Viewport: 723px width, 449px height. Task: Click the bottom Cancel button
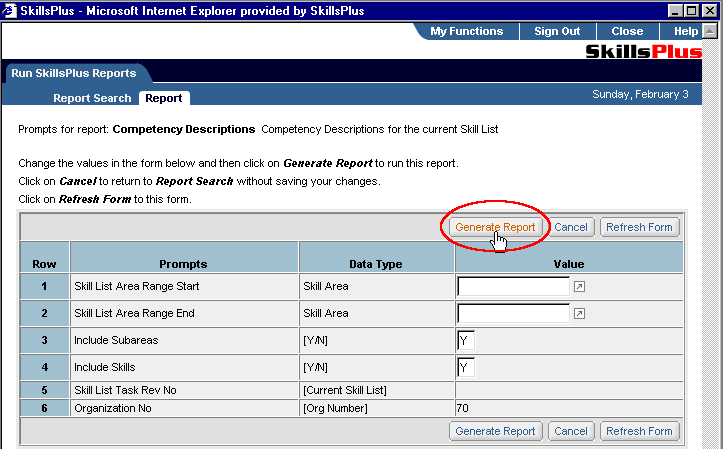571,431
